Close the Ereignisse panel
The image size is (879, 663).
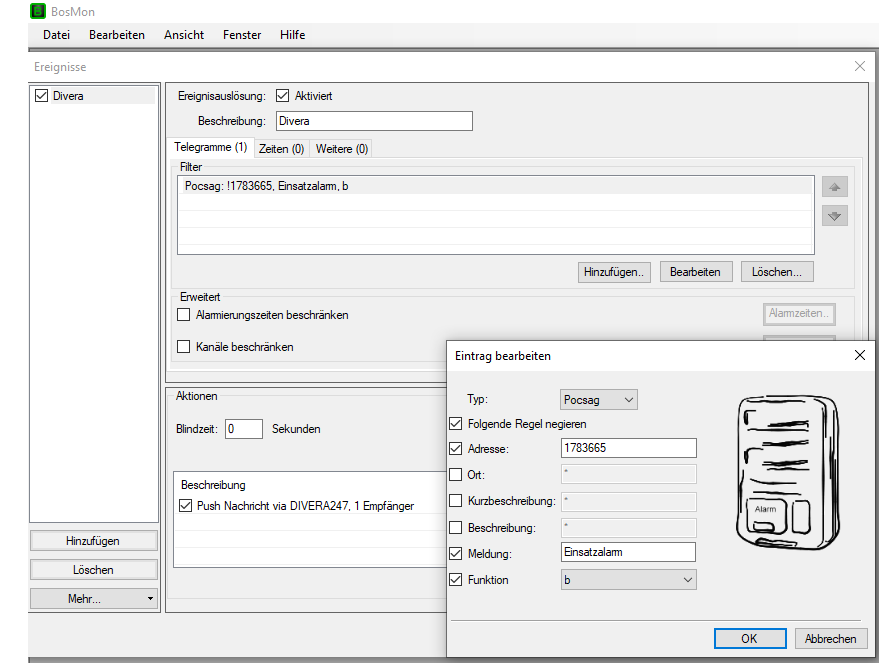859,66
